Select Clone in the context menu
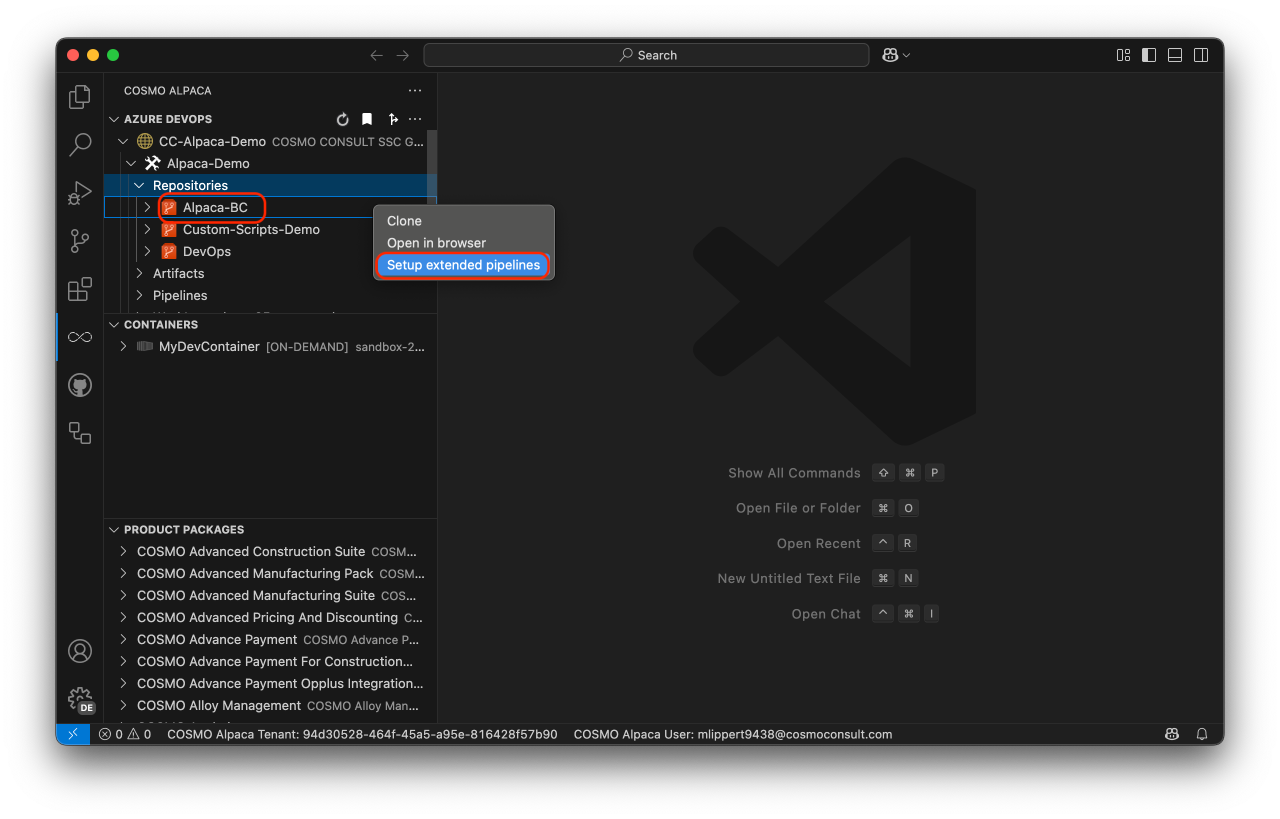 (x=404, y=220)
